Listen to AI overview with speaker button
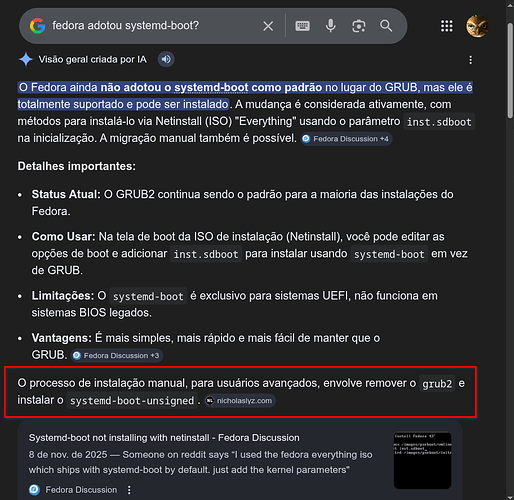This screenshot has height=500, width=514. tap(166, 59)
